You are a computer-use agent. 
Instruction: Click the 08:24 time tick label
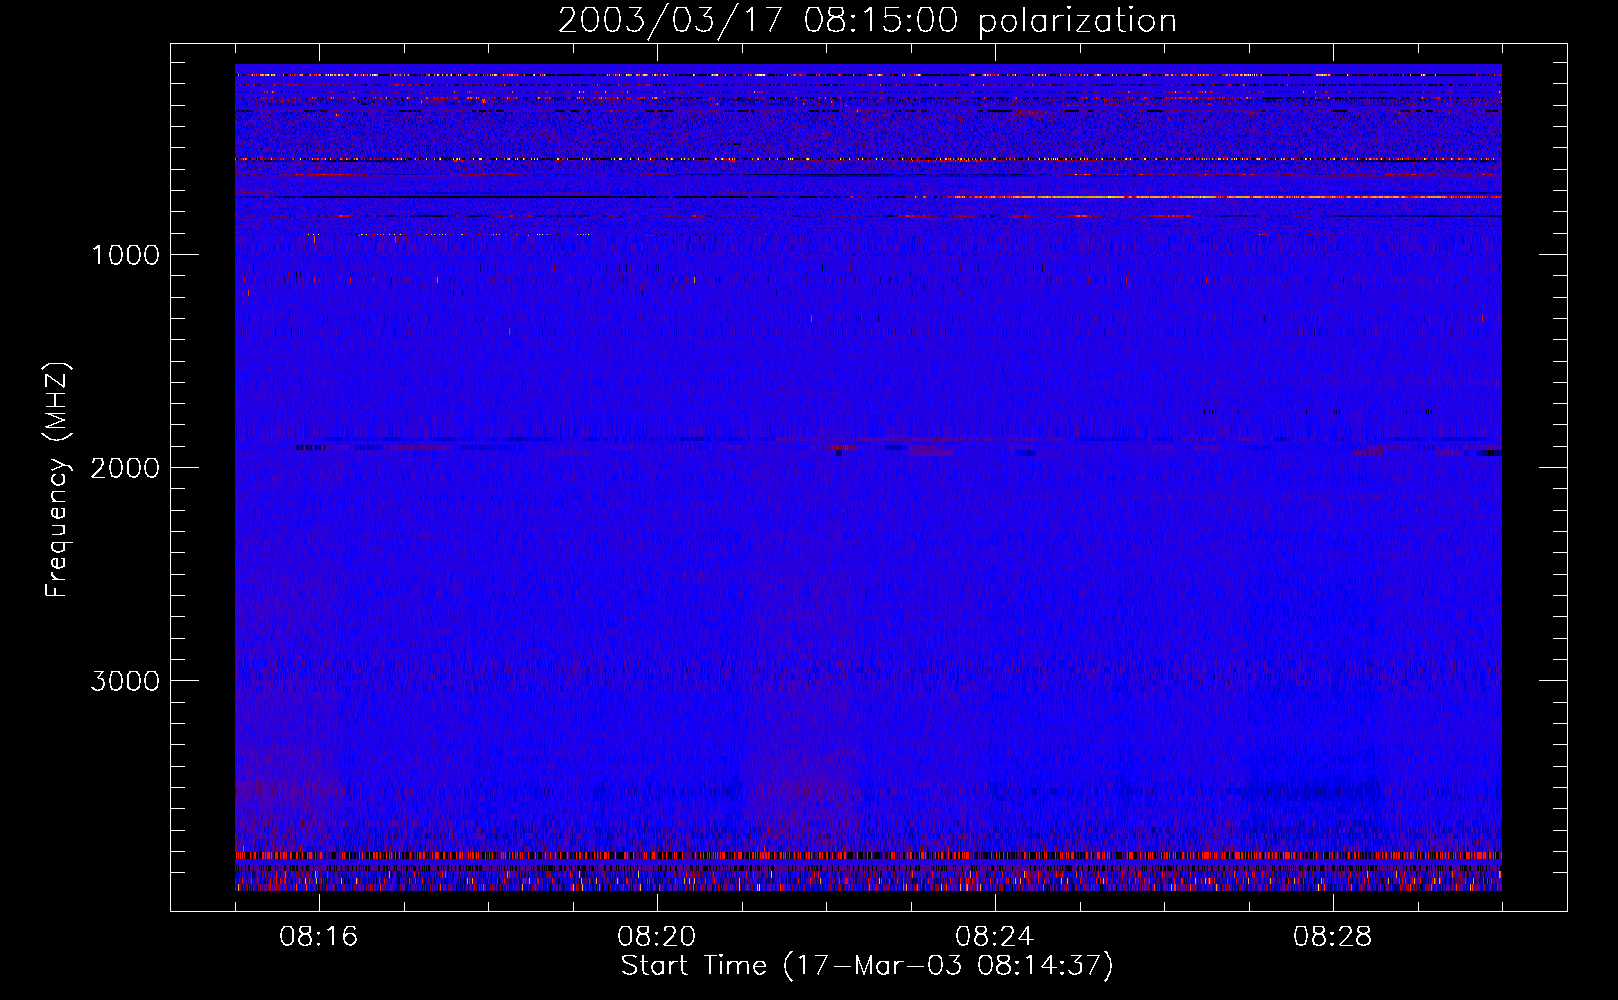[x=995, y=937]
